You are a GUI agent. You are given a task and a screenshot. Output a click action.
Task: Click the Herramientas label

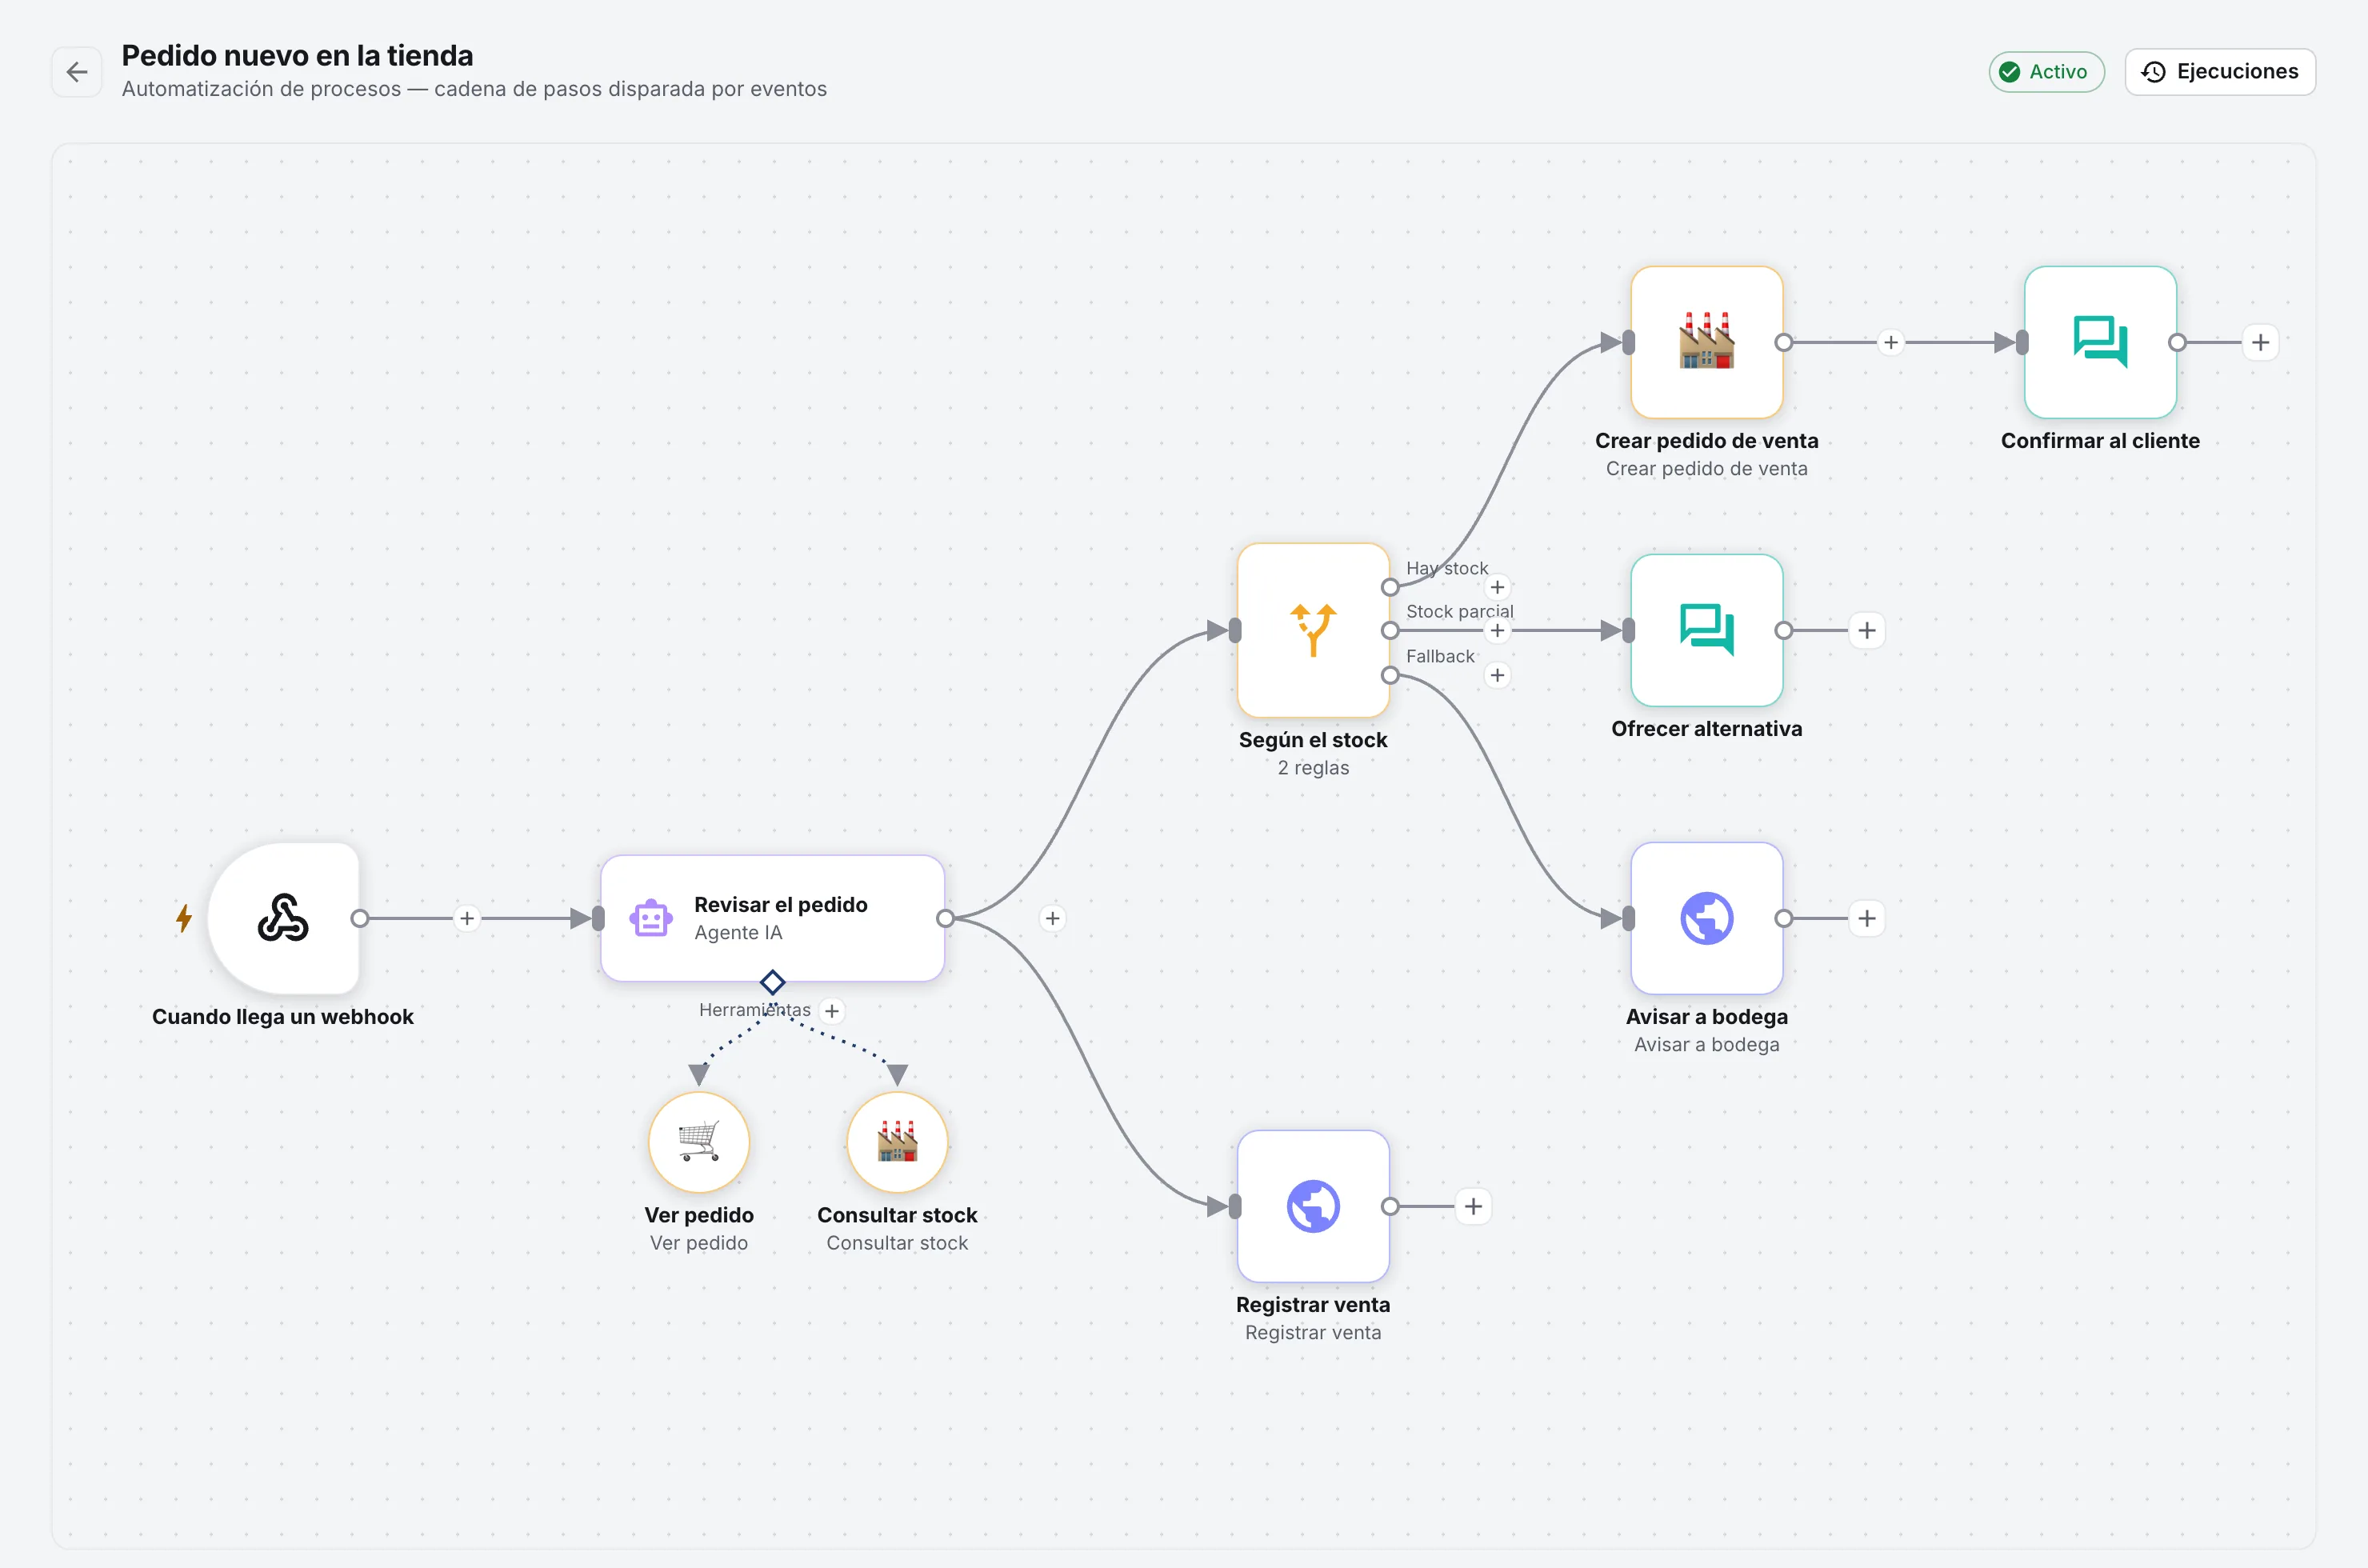[x=754, y=1010]
